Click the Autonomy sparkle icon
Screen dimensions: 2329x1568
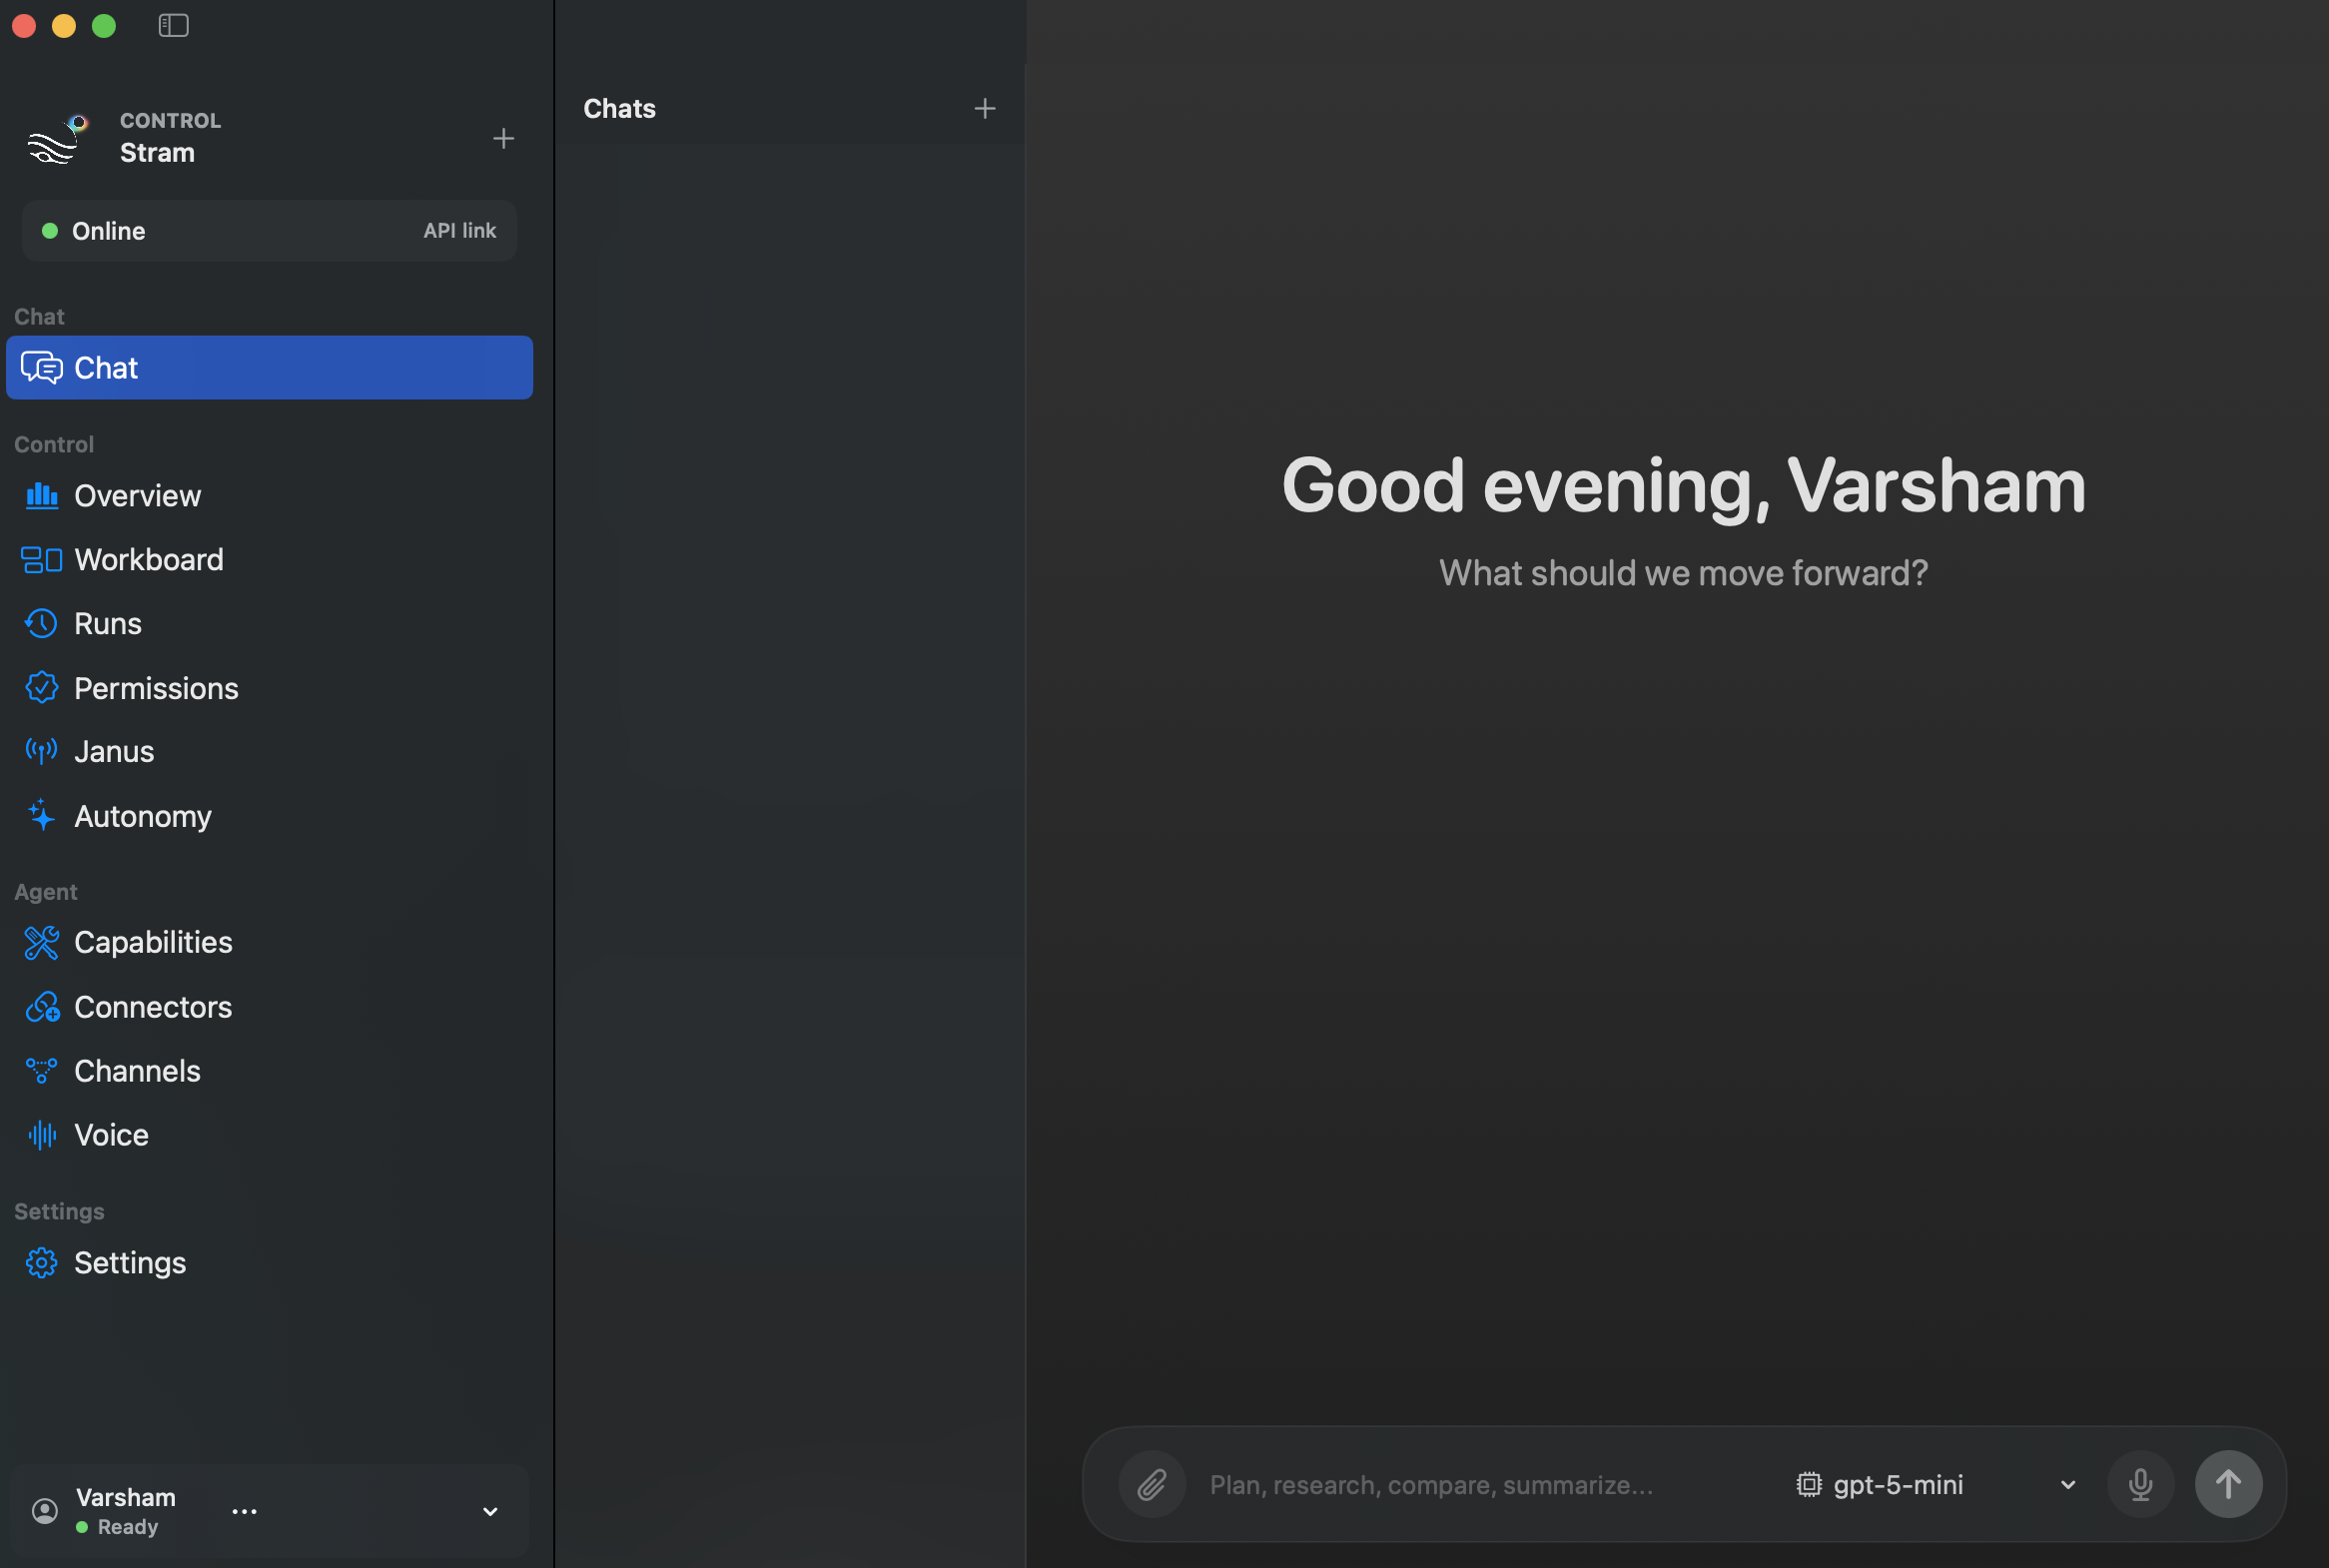pyautogui.click(x=42, y=816)
